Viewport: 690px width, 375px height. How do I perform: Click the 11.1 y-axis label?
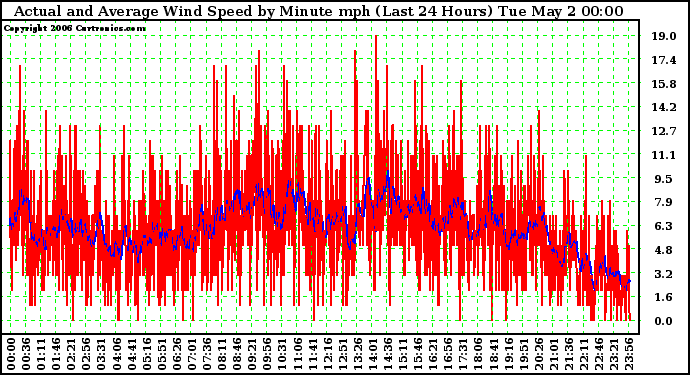click(664, 155)
